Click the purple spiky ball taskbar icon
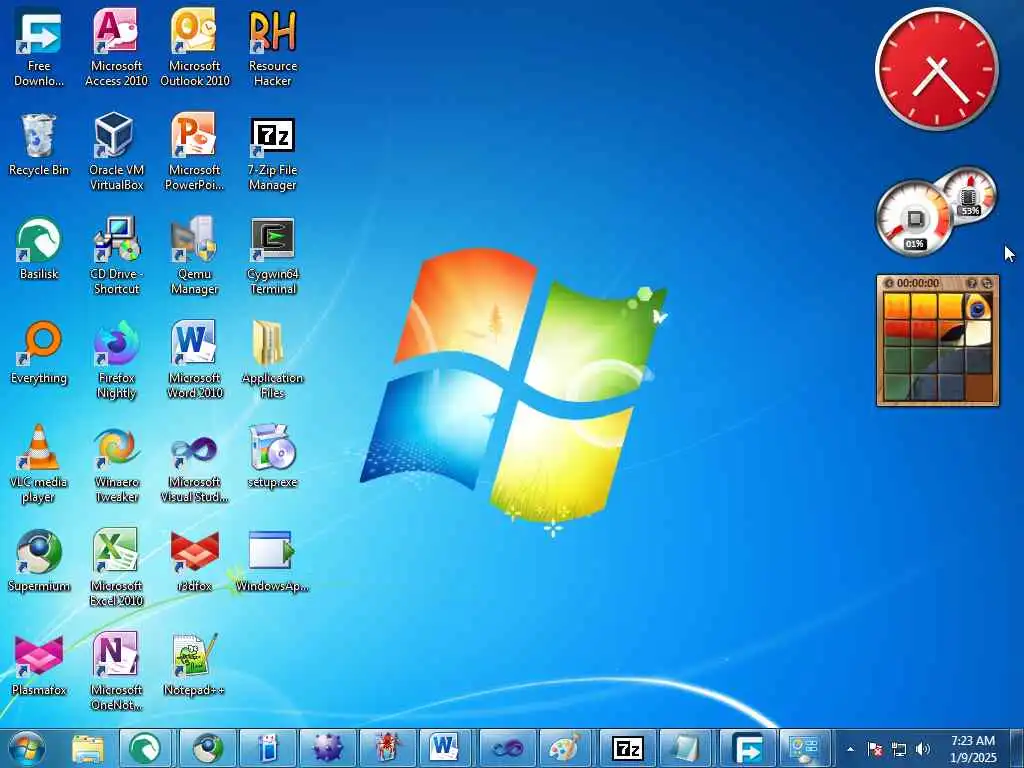 [x=327, y=748]
